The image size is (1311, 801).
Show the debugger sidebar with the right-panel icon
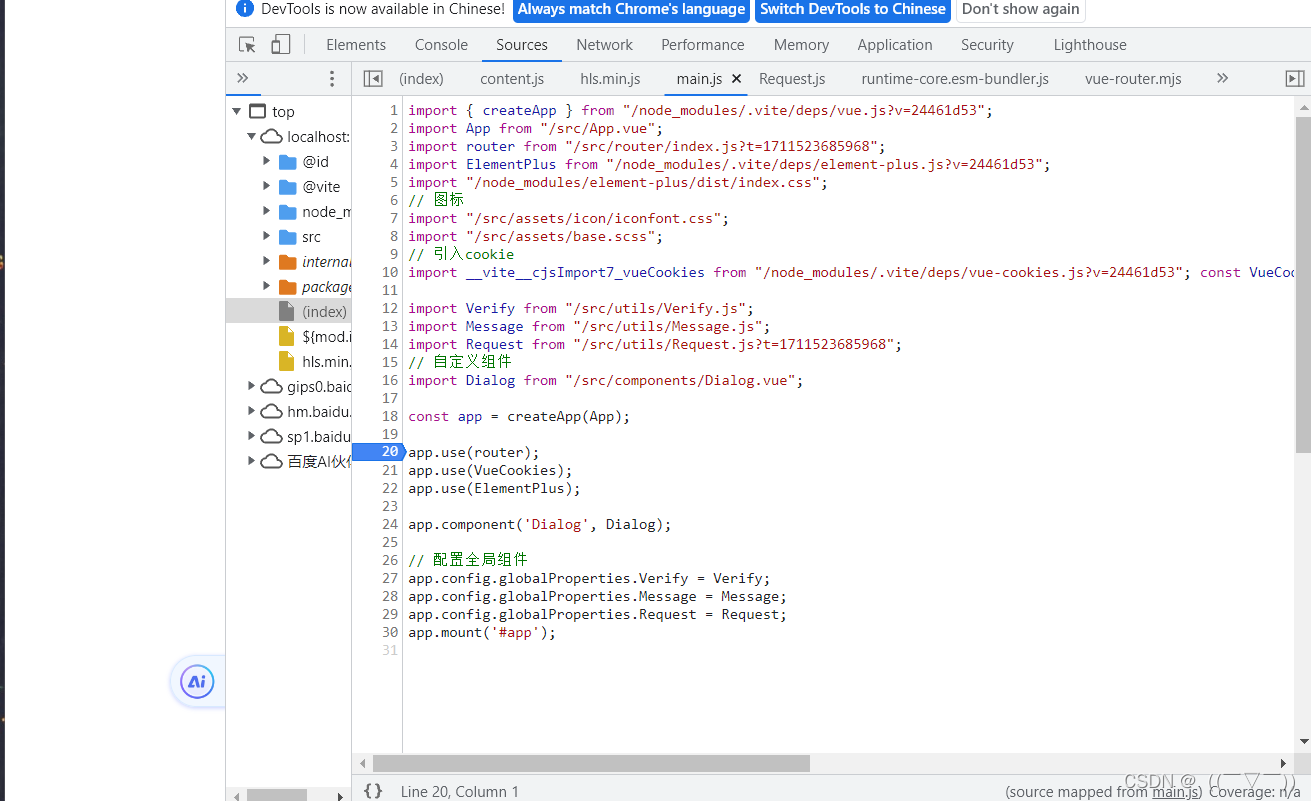1295,78
